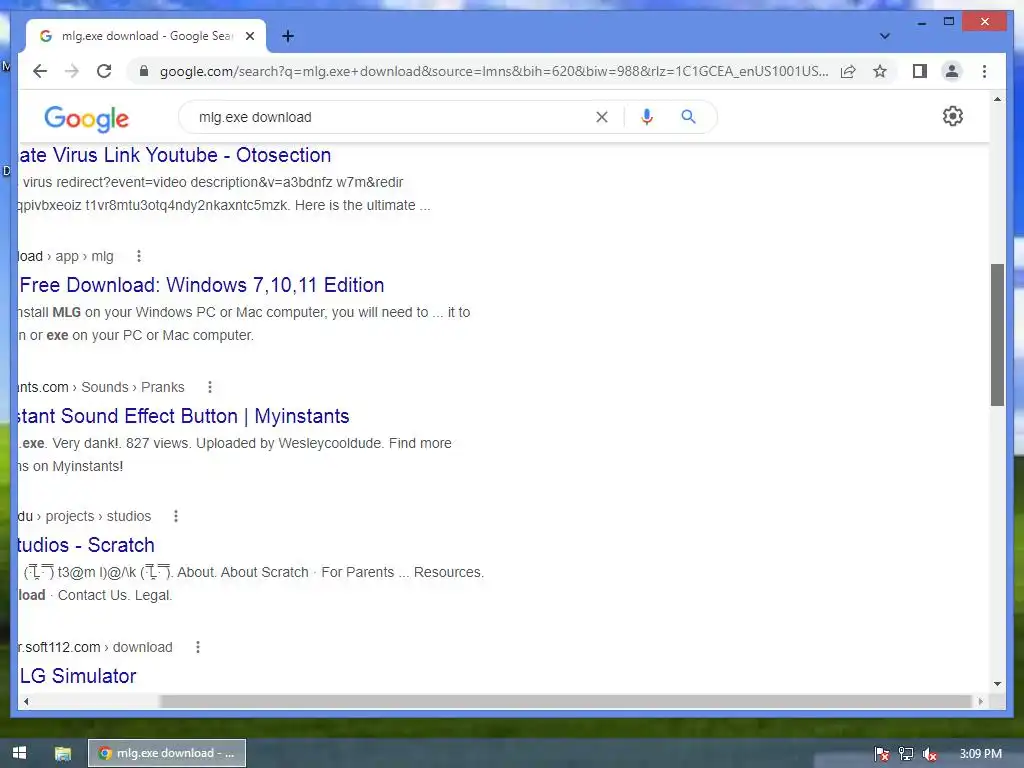Open the 3:09 PM clock
The height and width of the screenshot is (768, 1024).
980,754
